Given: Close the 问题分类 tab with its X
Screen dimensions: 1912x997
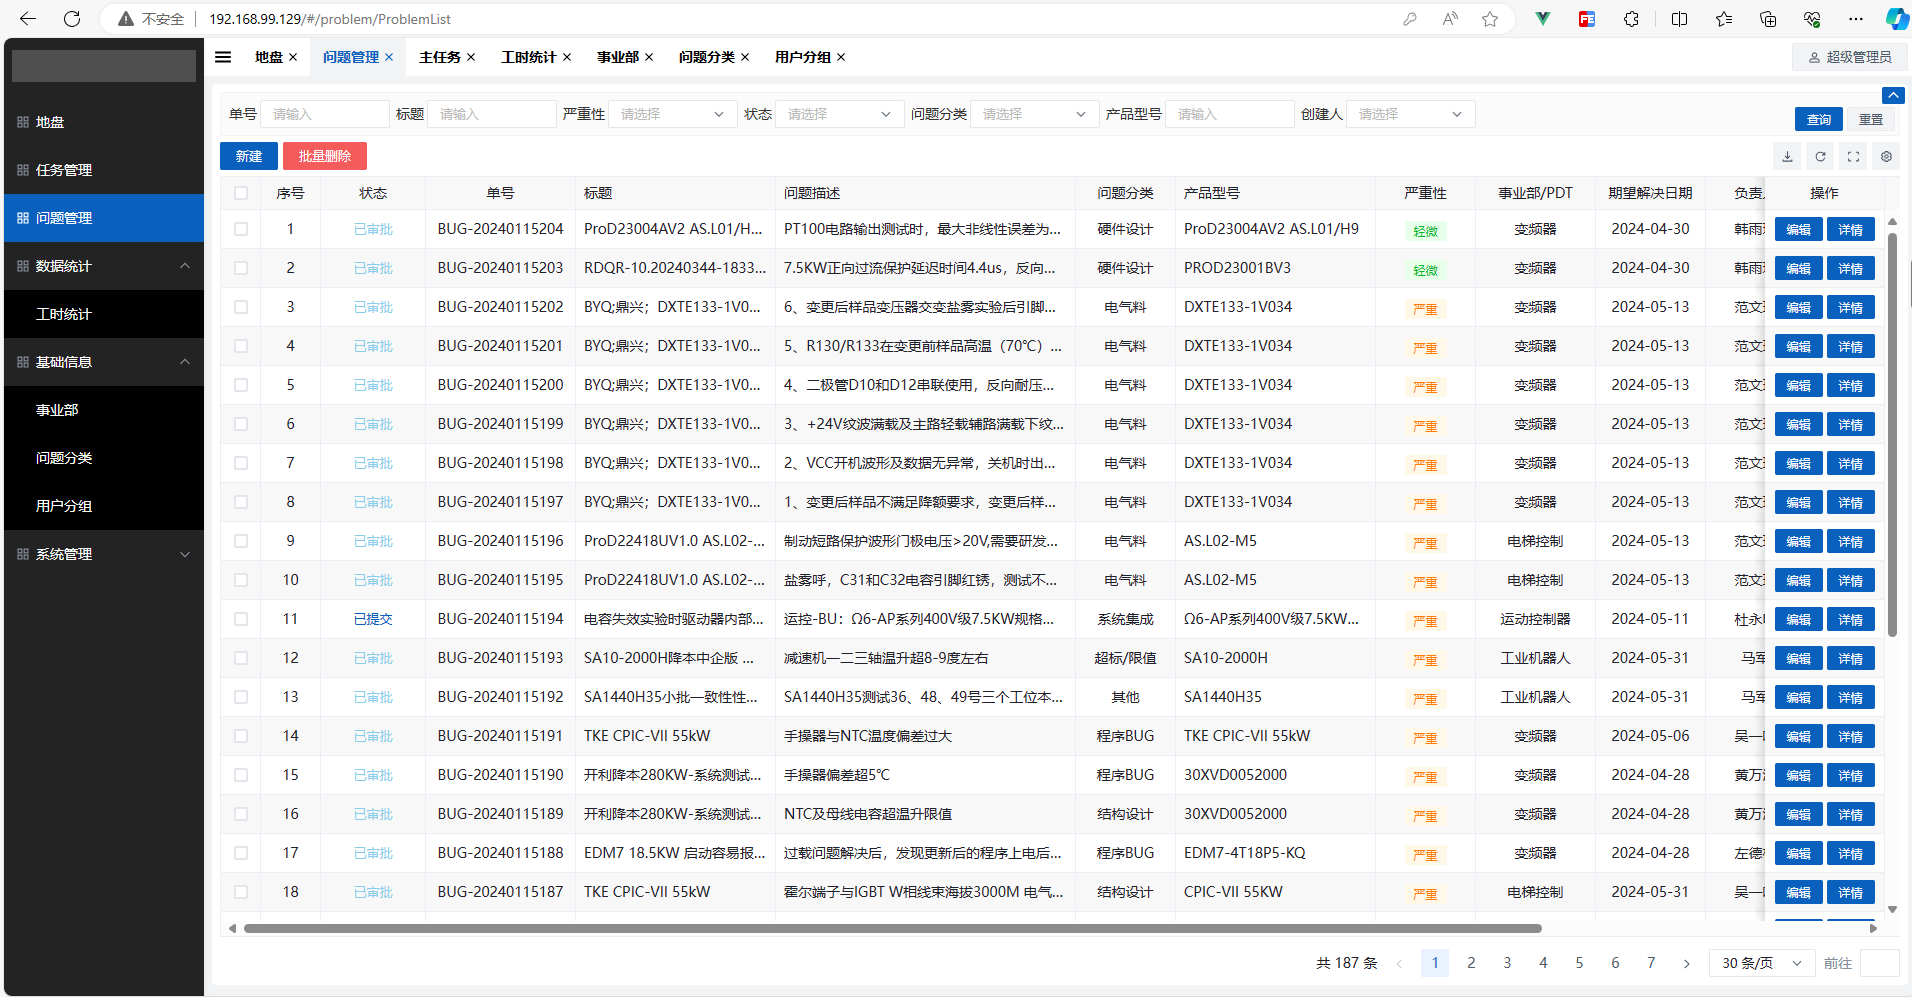Looking at the screenshot, I should pyautogui.click(x=745, y=57).
